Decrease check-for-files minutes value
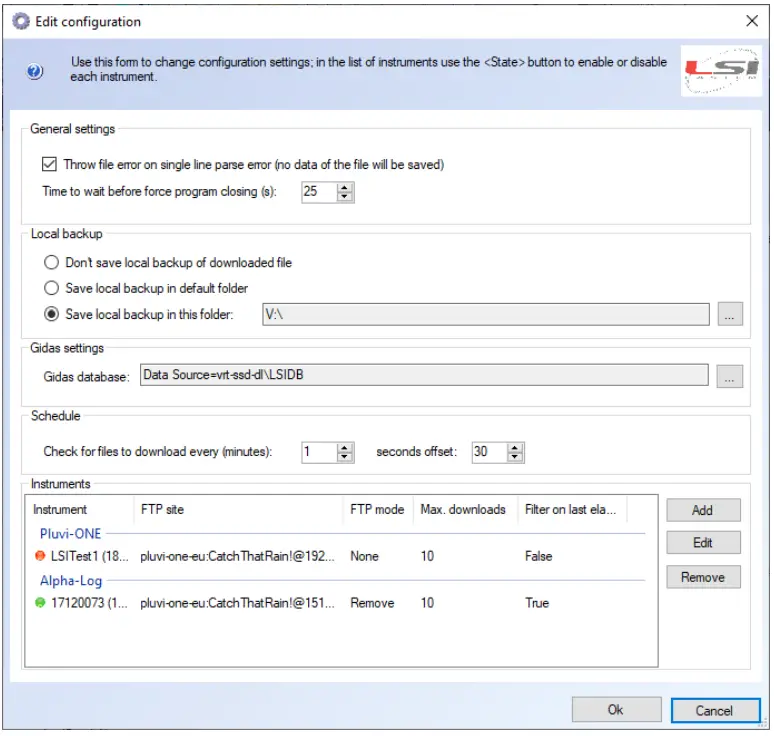The height and width of the screenshot is (736, 774). 345,457
